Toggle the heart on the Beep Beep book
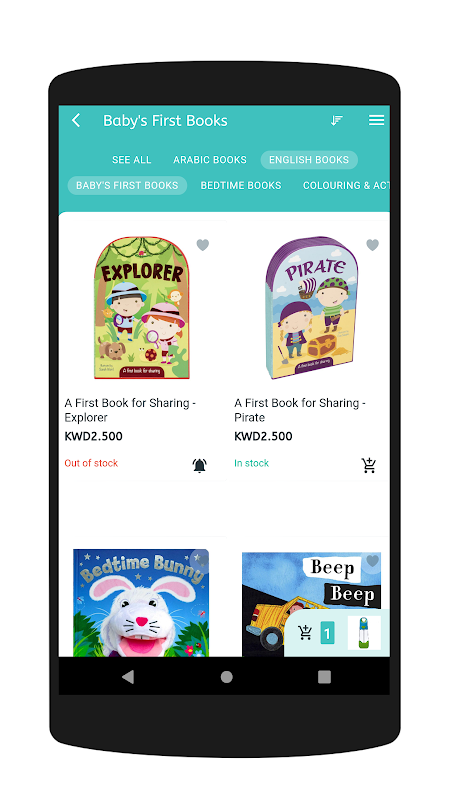Screen dimensions: 450x800 pyautogui.click(x=372, y=561)
